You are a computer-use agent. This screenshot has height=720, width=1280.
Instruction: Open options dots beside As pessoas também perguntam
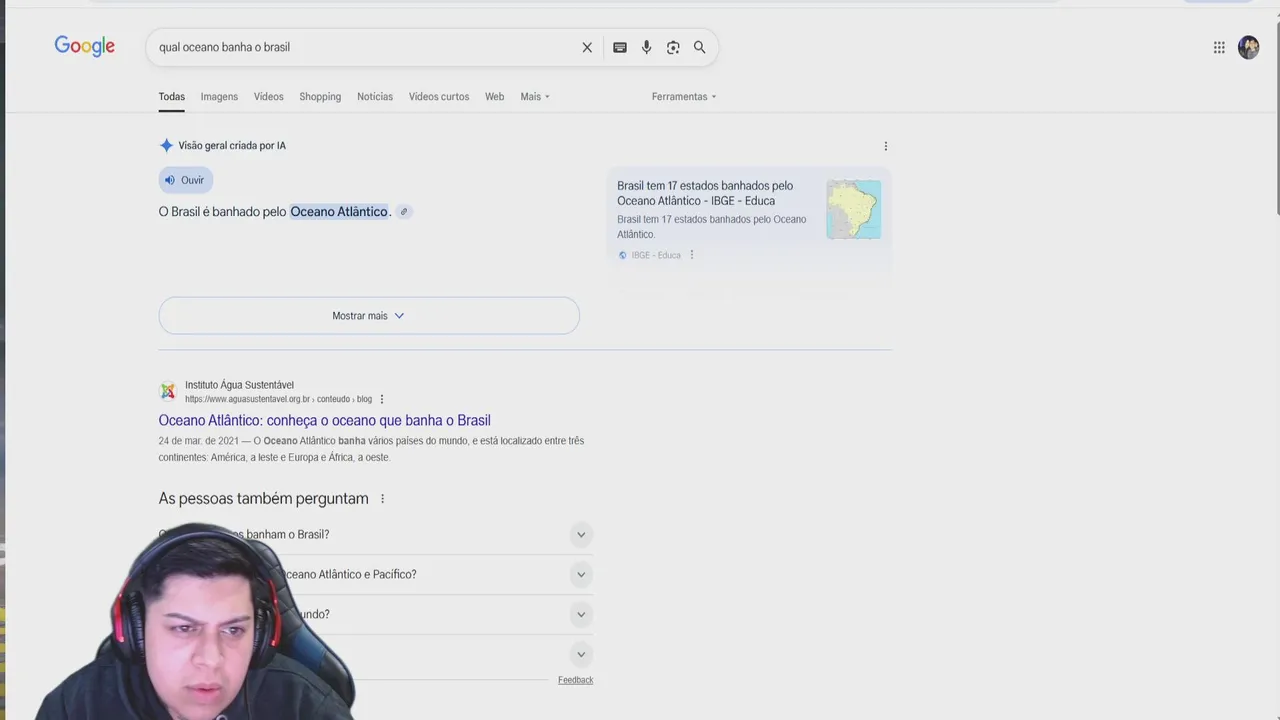(382, 499)
